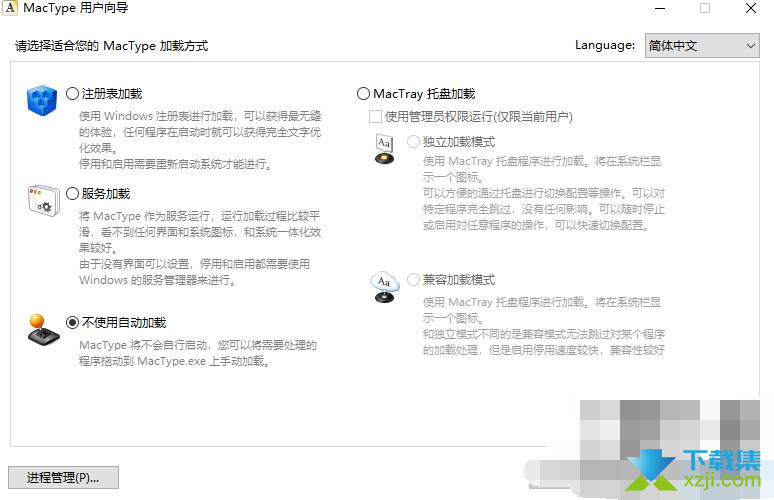Click the joystick manual-load icon
Screen dimensions: 774x500
tap(42, 330)
